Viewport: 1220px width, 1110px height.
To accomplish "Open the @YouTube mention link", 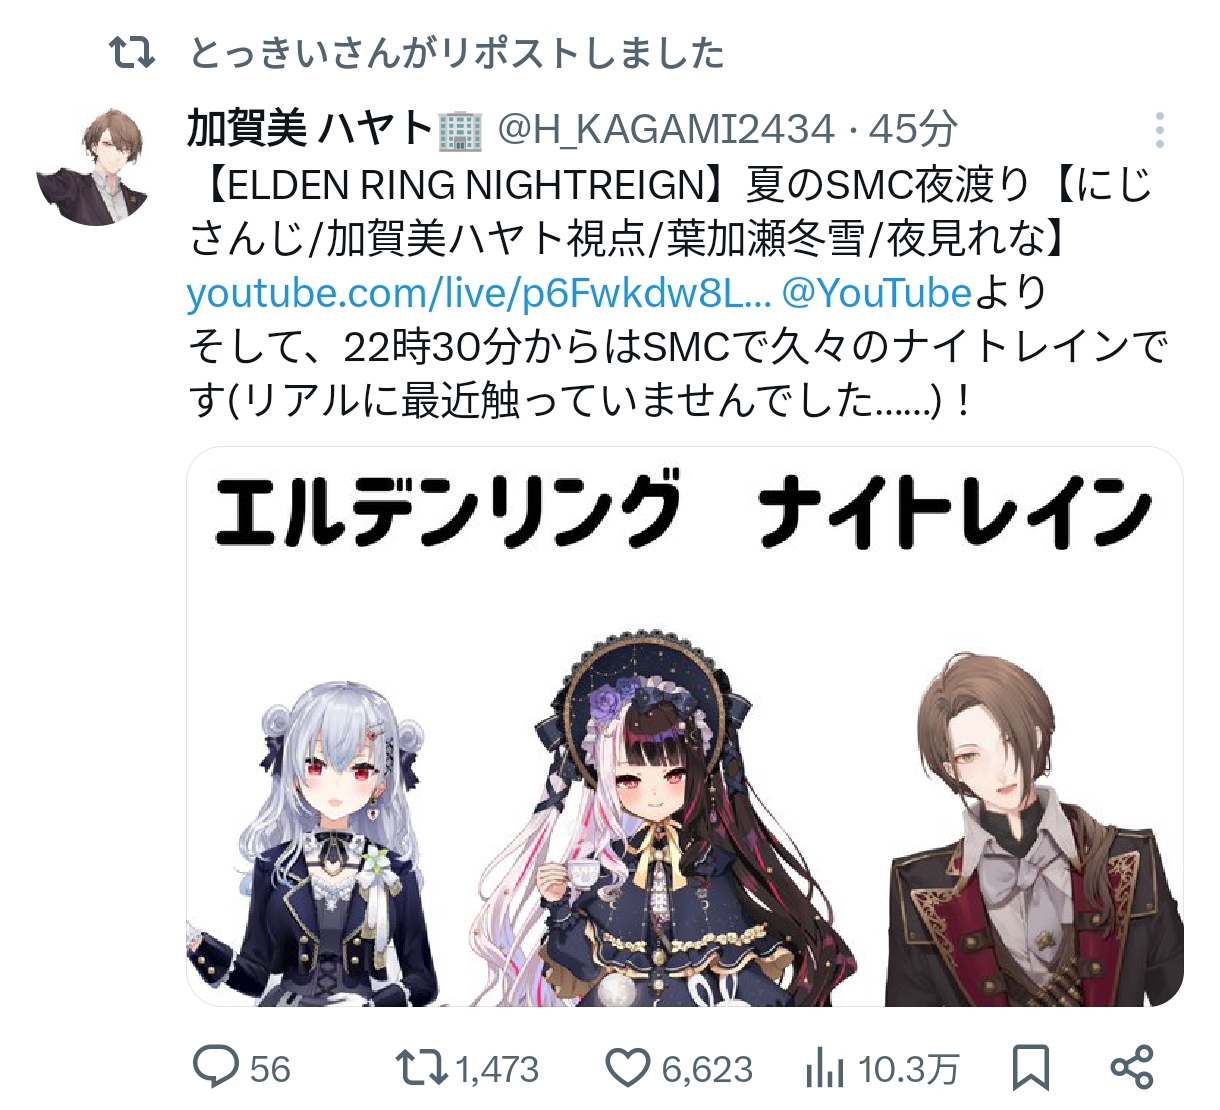I will click(877, 293).
